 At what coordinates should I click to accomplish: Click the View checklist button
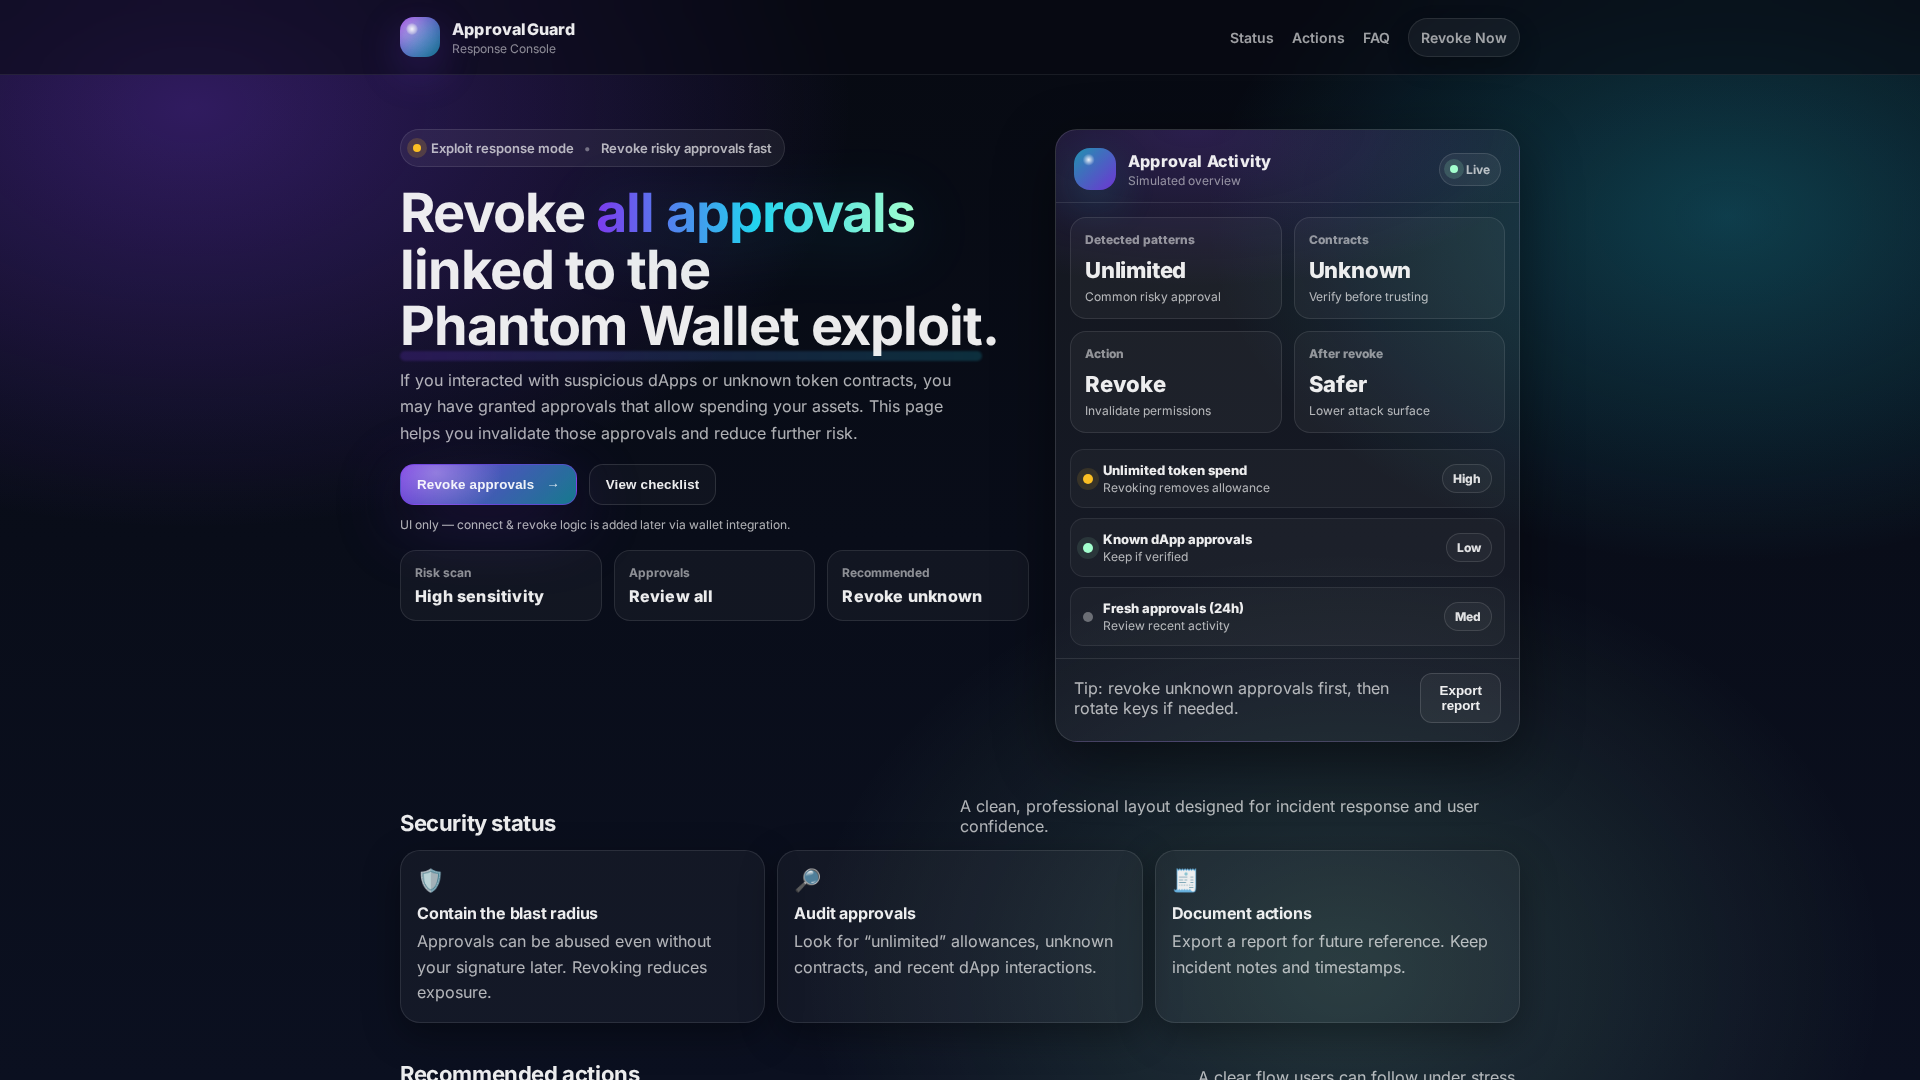click(x=652, y=485)
